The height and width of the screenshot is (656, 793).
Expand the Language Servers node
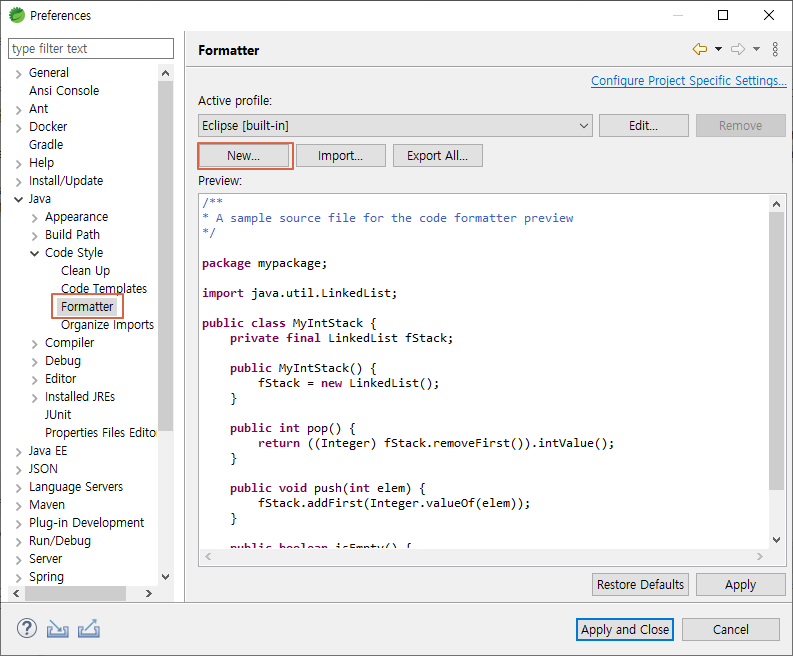pyautogui.click(x=18, y=488)
